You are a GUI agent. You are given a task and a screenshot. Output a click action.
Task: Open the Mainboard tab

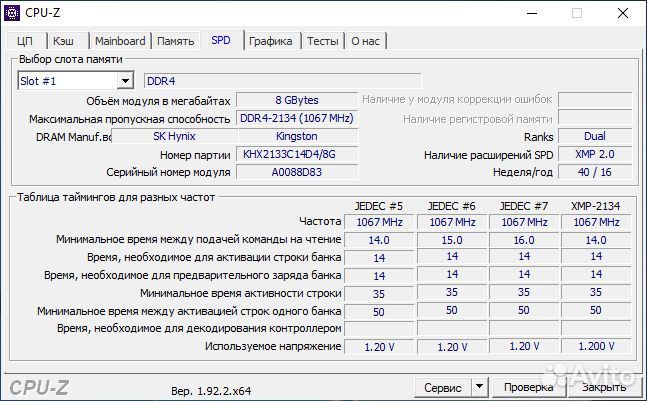[120, 41]
